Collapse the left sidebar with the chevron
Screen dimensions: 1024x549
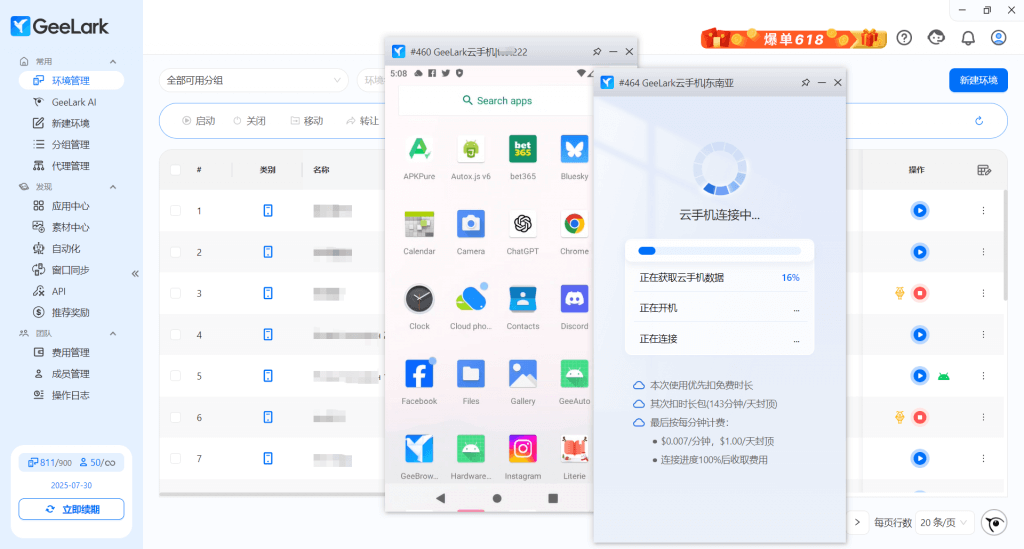point(135,273)
